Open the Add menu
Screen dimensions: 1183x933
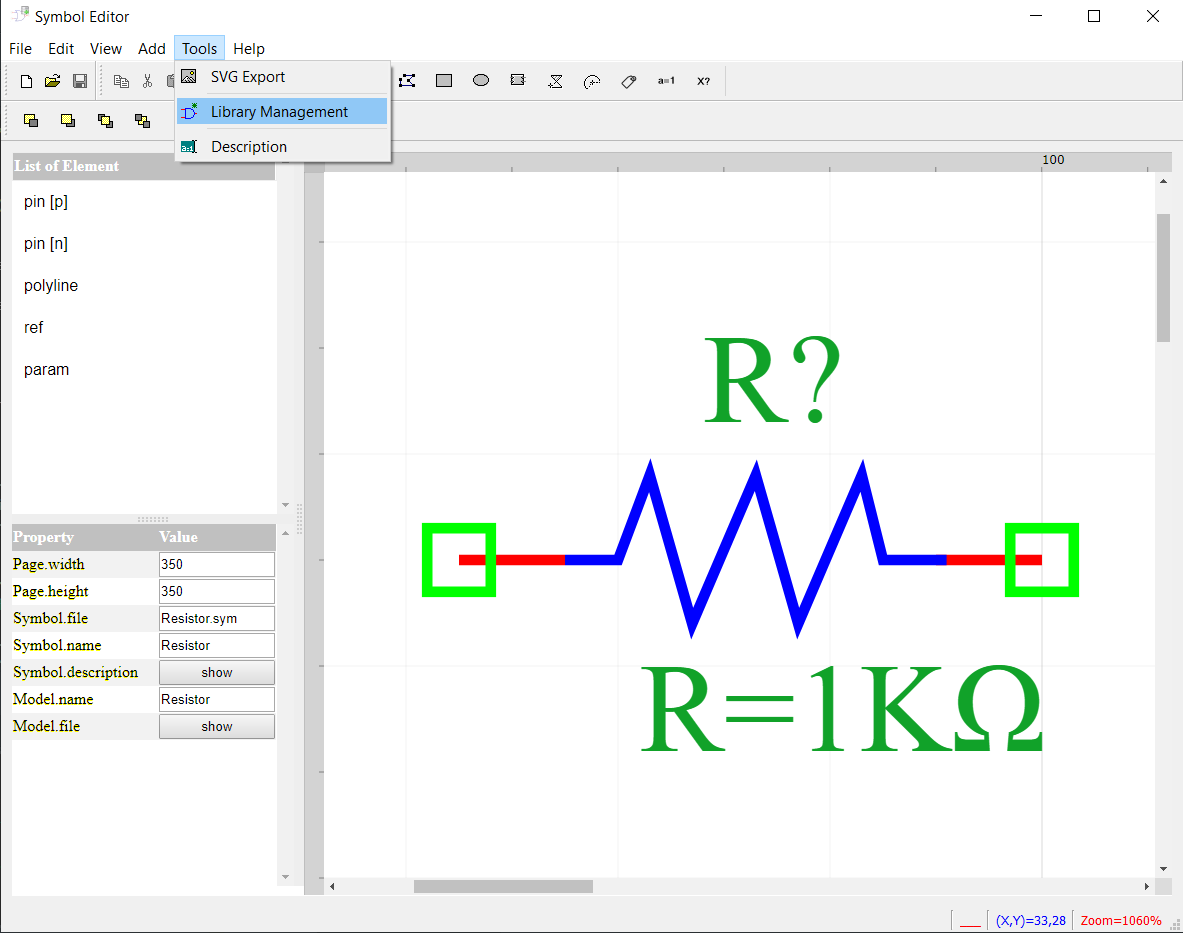pos(152,49)
